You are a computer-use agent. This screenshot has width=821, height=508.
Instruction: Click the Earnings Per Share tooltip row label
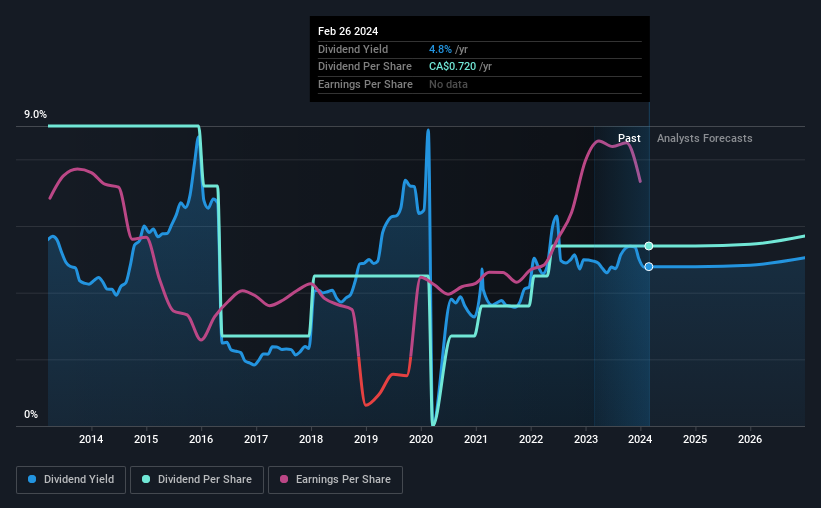[365, 84]
